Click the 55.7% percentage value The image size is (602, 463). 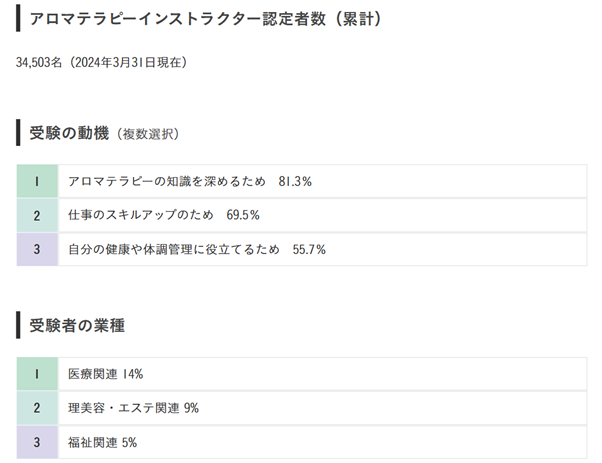tap(309, 249)
